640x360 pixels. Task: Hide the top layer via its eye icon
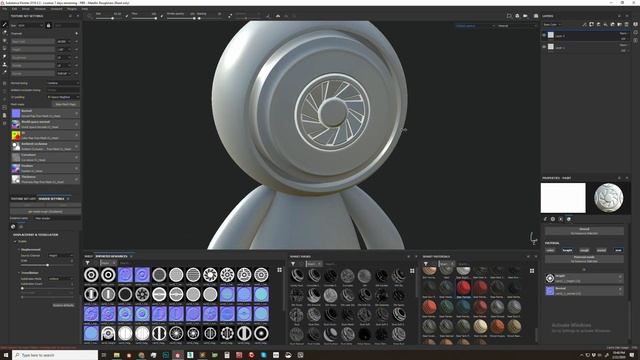tap(544, 36)
